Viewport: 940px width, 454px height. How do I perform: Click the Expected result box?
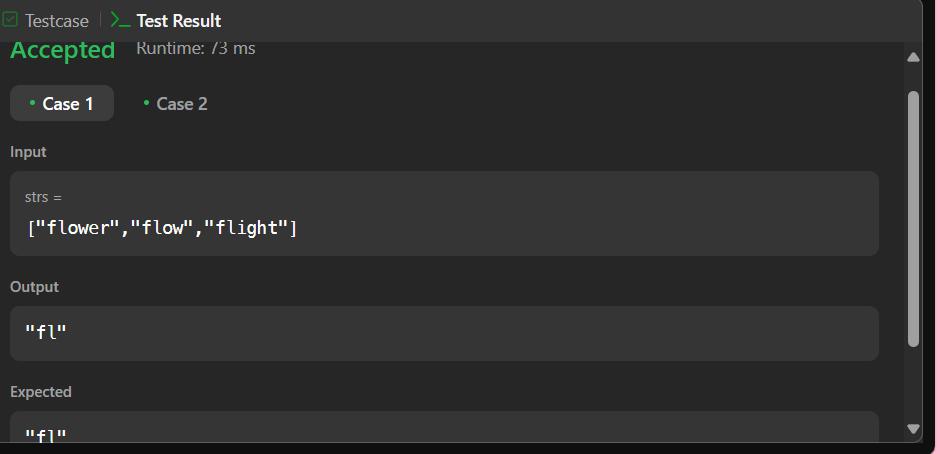coord(444,427)
